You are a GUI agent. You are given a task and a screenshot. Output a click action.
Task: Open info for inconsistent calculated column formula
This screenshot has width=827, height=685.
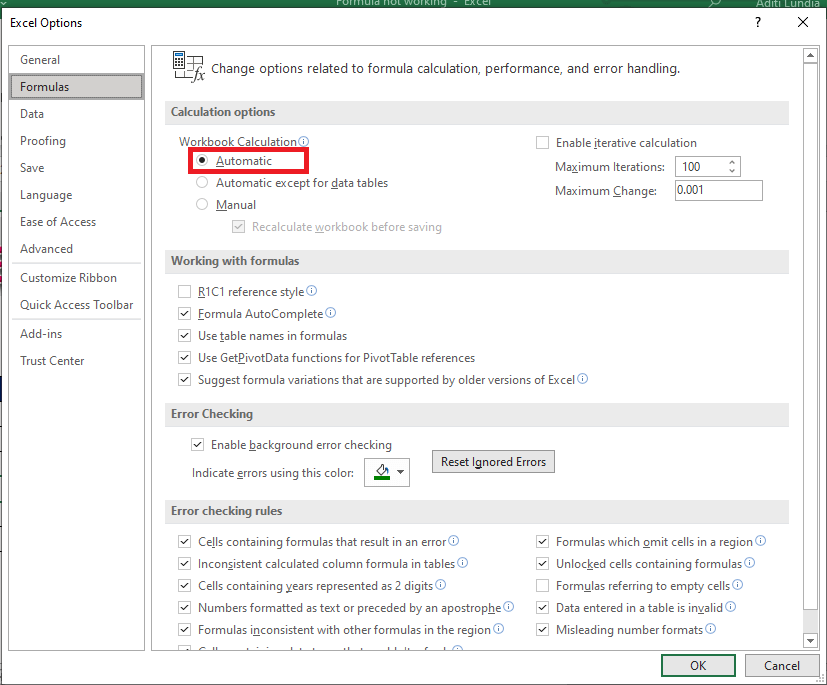(463, 563)
